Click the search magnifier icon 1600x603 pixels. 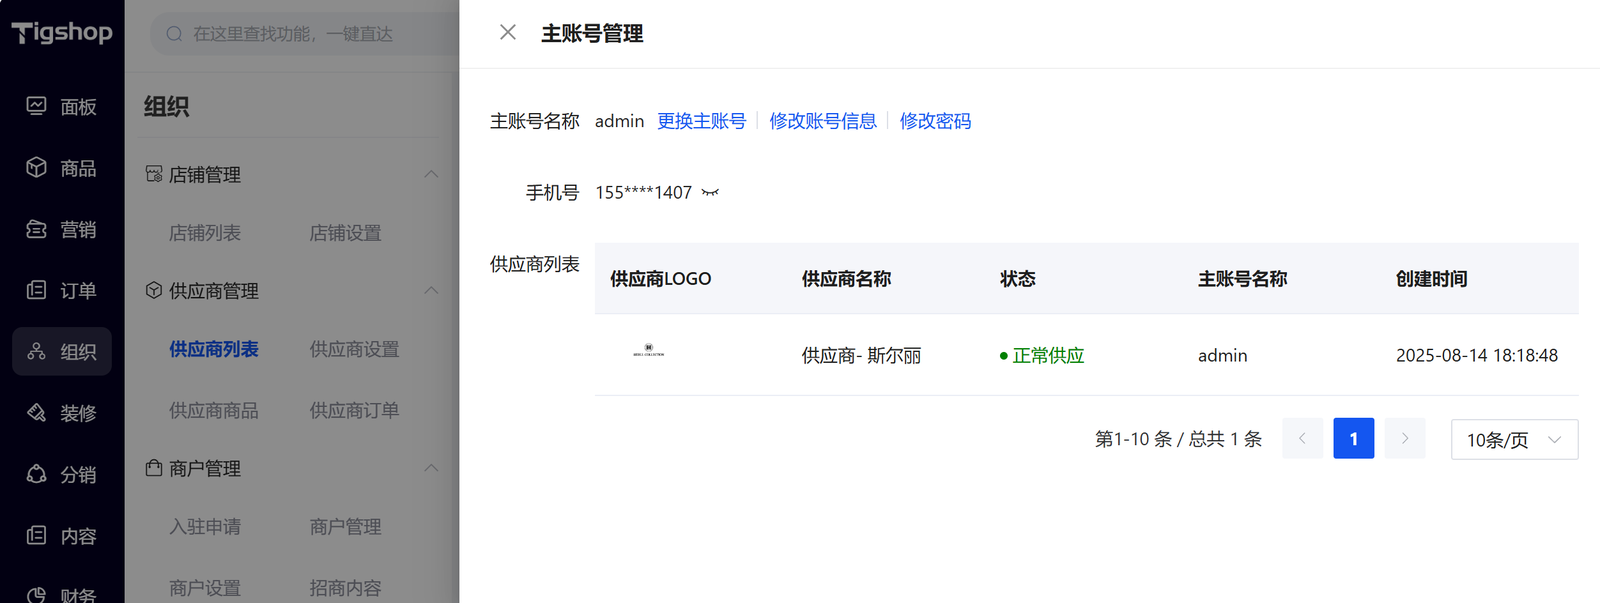pyautogui.click(x=174, y=34)
